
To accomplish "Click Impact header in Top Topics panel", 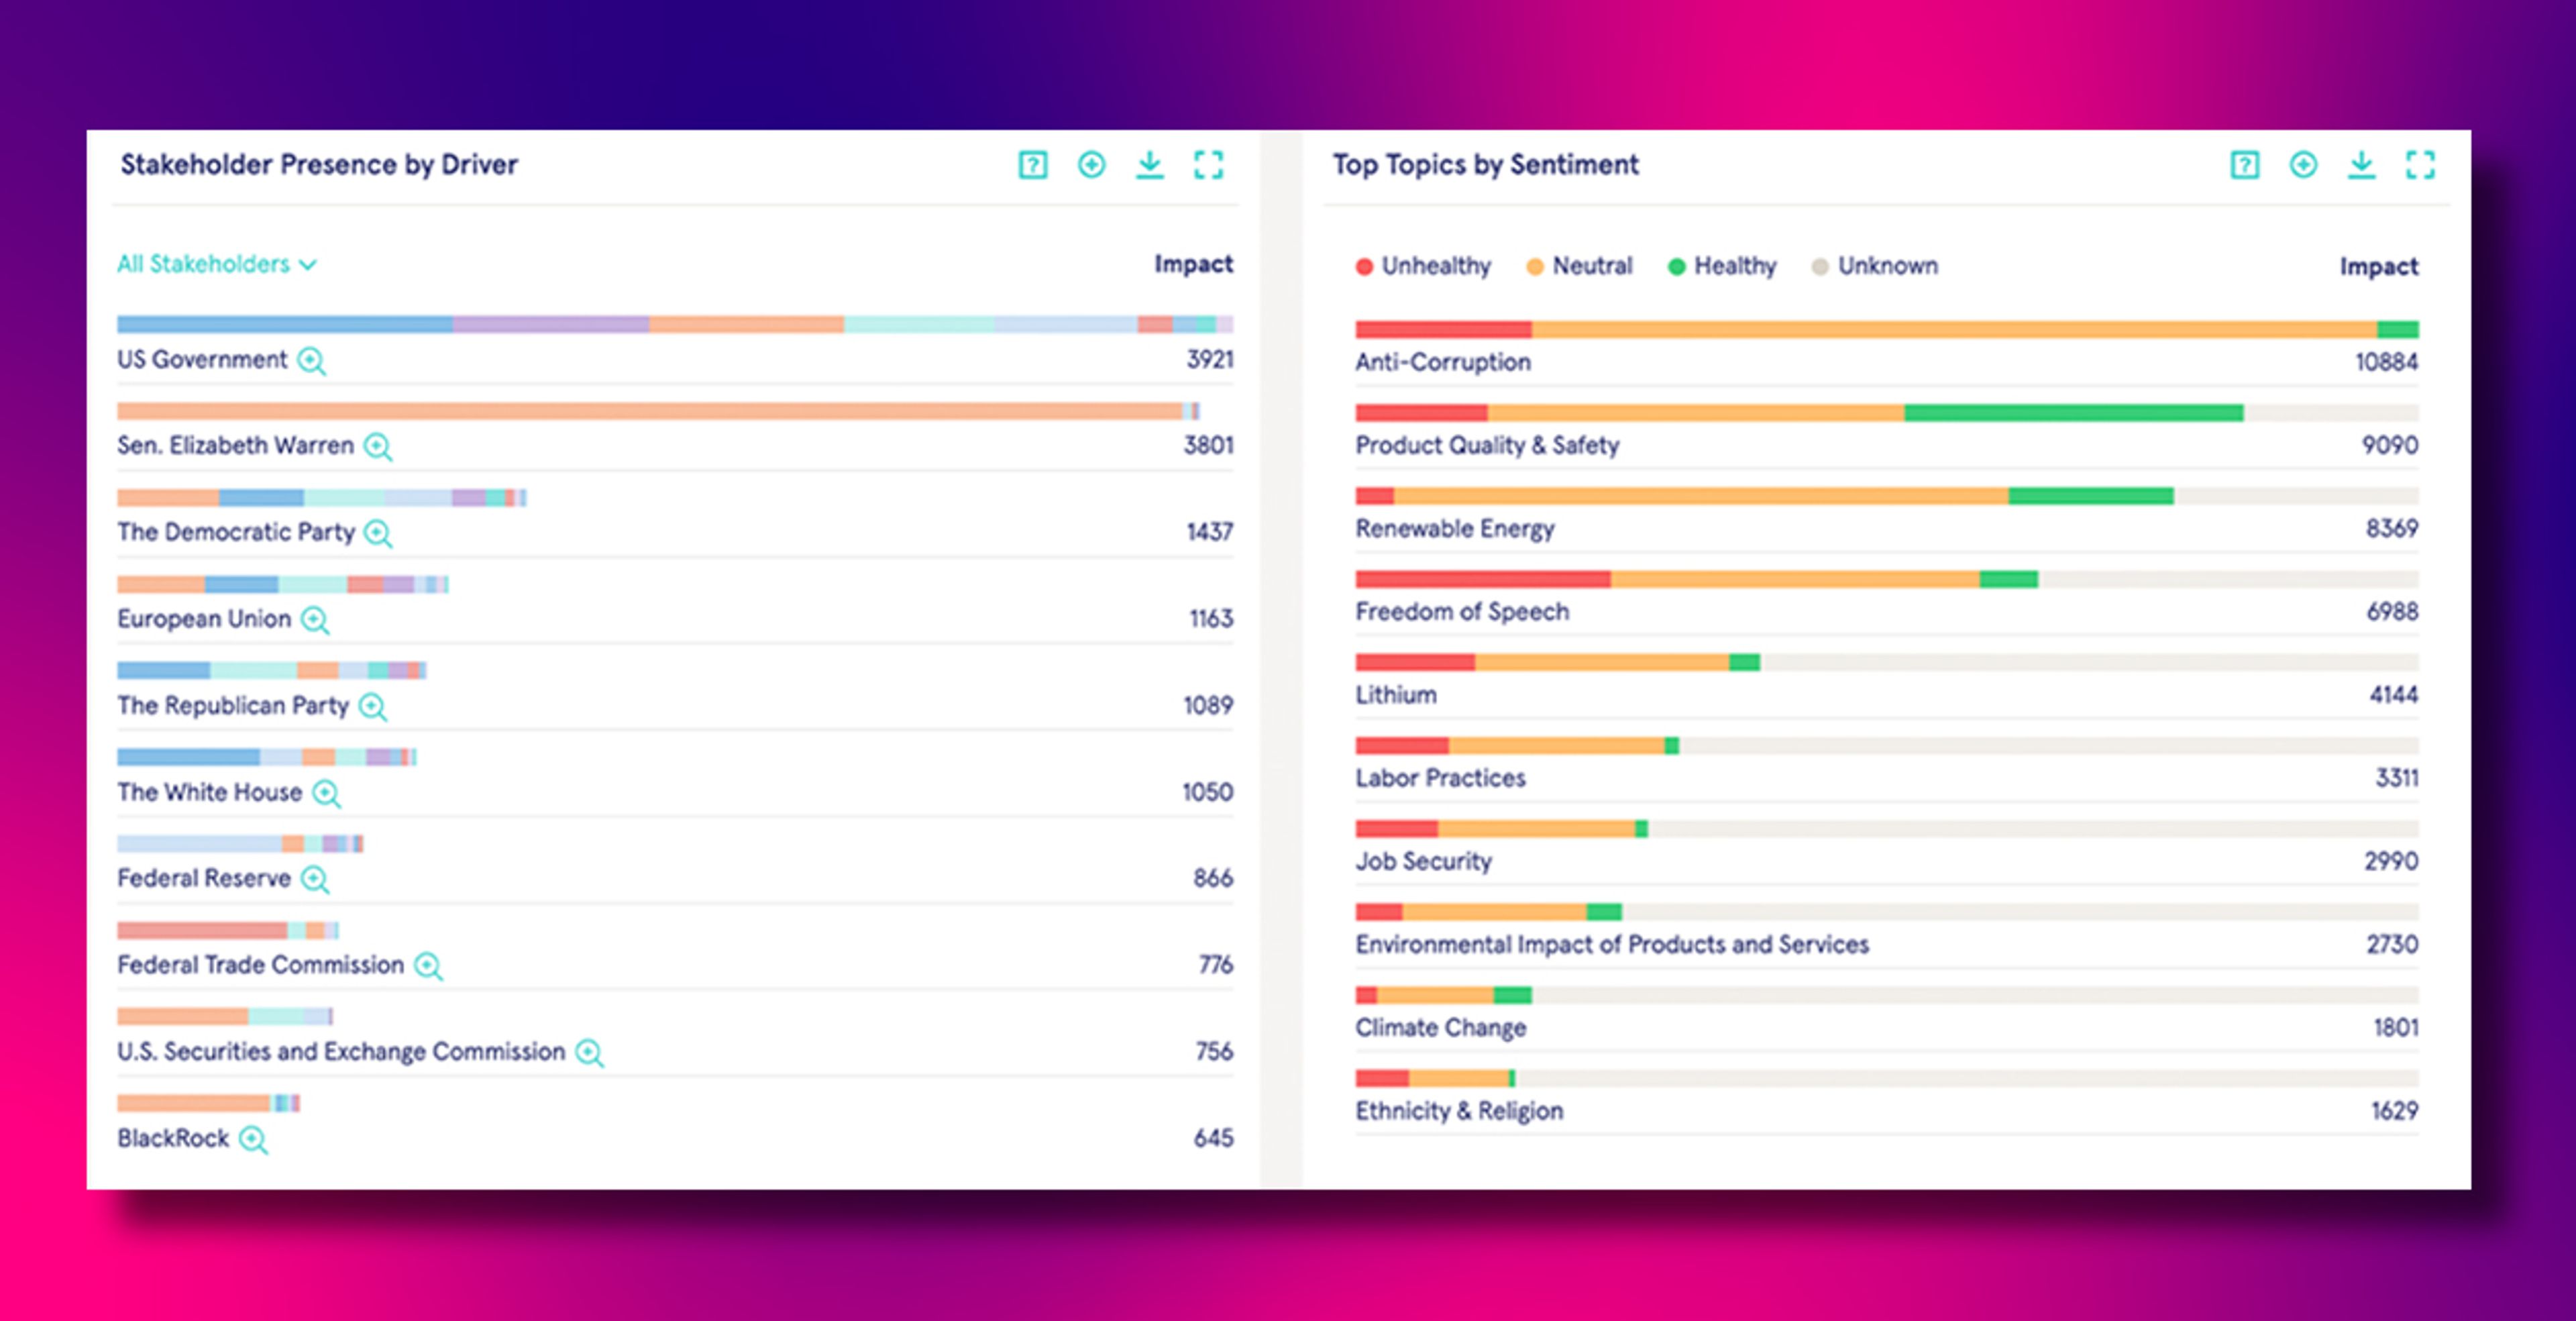I will (x=2379, y=267).
